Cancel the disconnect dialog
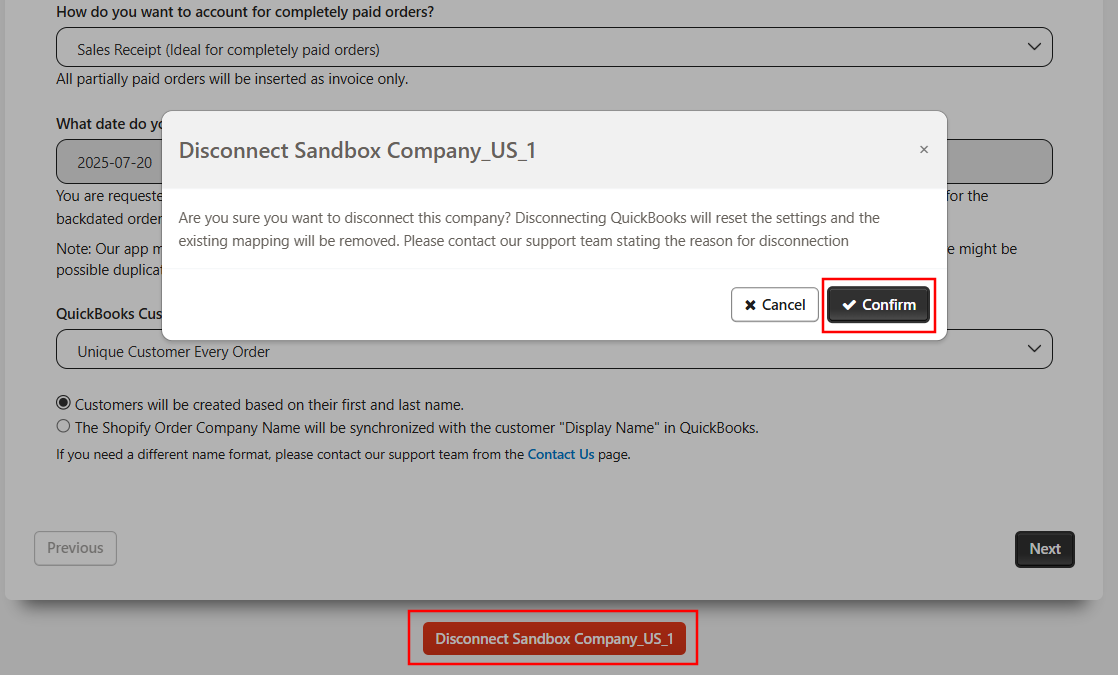This screenshot has height=675, width=1118. pyautogui.click(x=774, y=304)
